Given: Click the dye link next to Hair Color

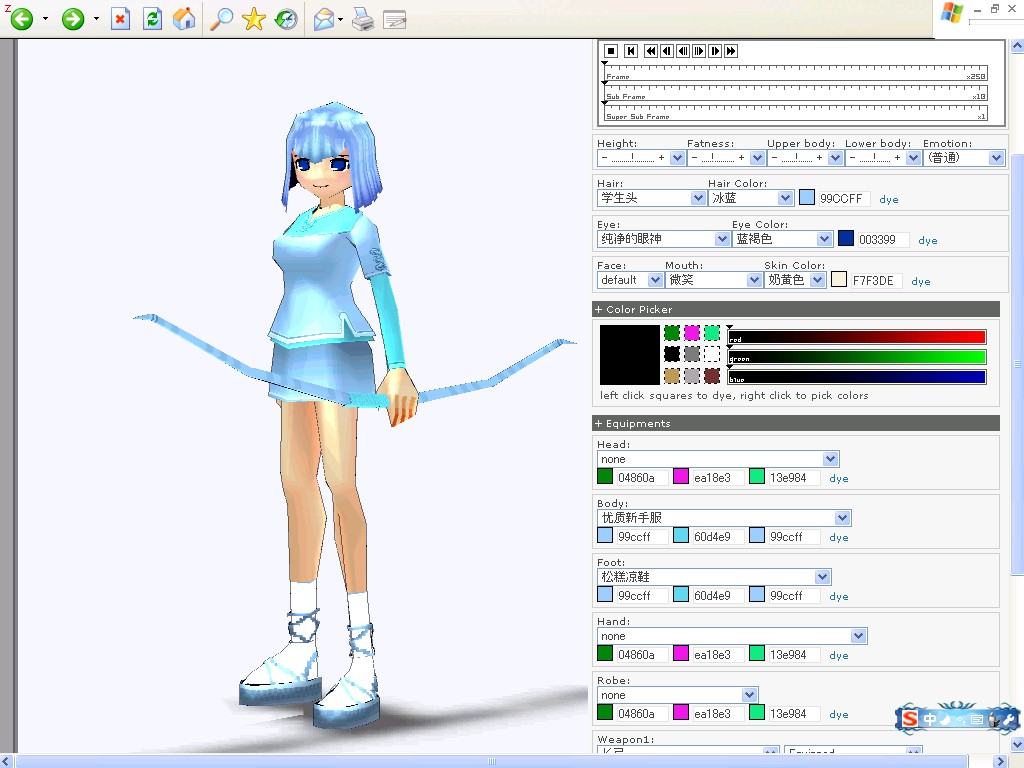Looking at the screenshot, I should pyautogui.click(x=889, y=199).
